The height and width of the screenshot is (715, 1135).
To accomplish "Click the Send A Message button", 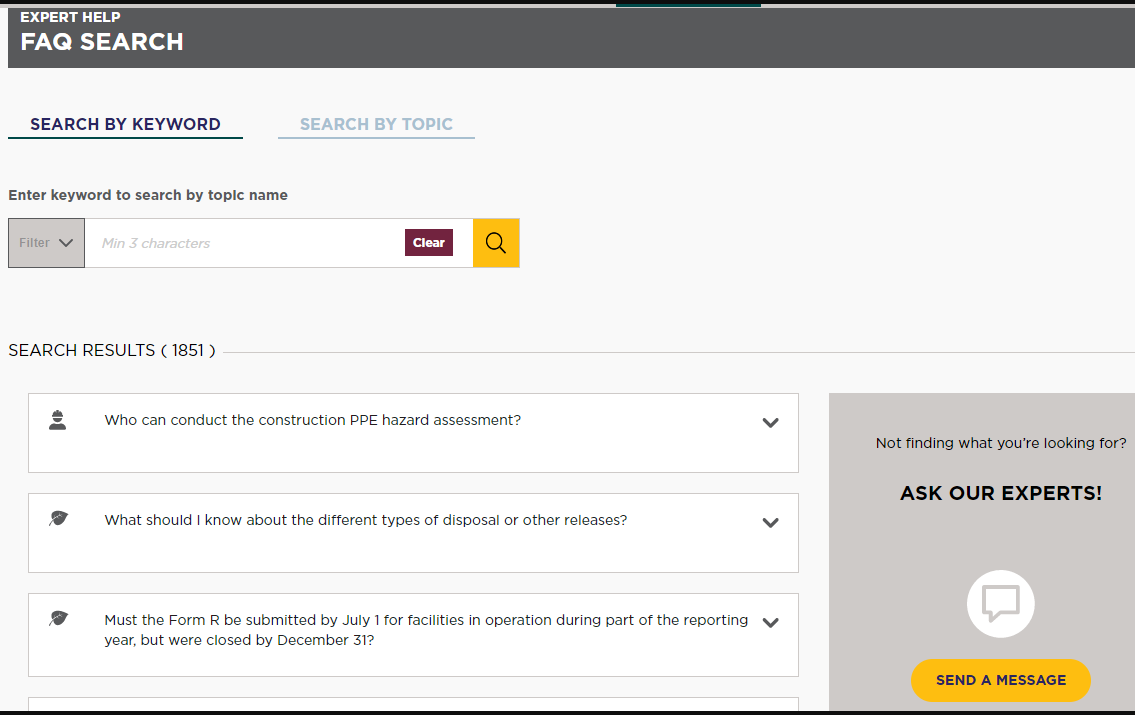I will (x=1000, y=680).
